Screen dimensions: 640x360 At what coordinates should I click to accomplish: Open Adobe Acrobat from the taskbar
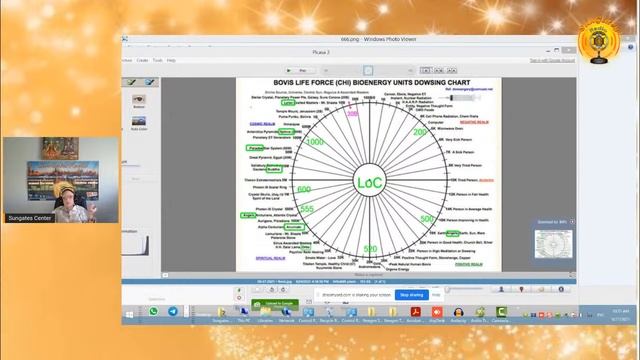pos(415,313)
